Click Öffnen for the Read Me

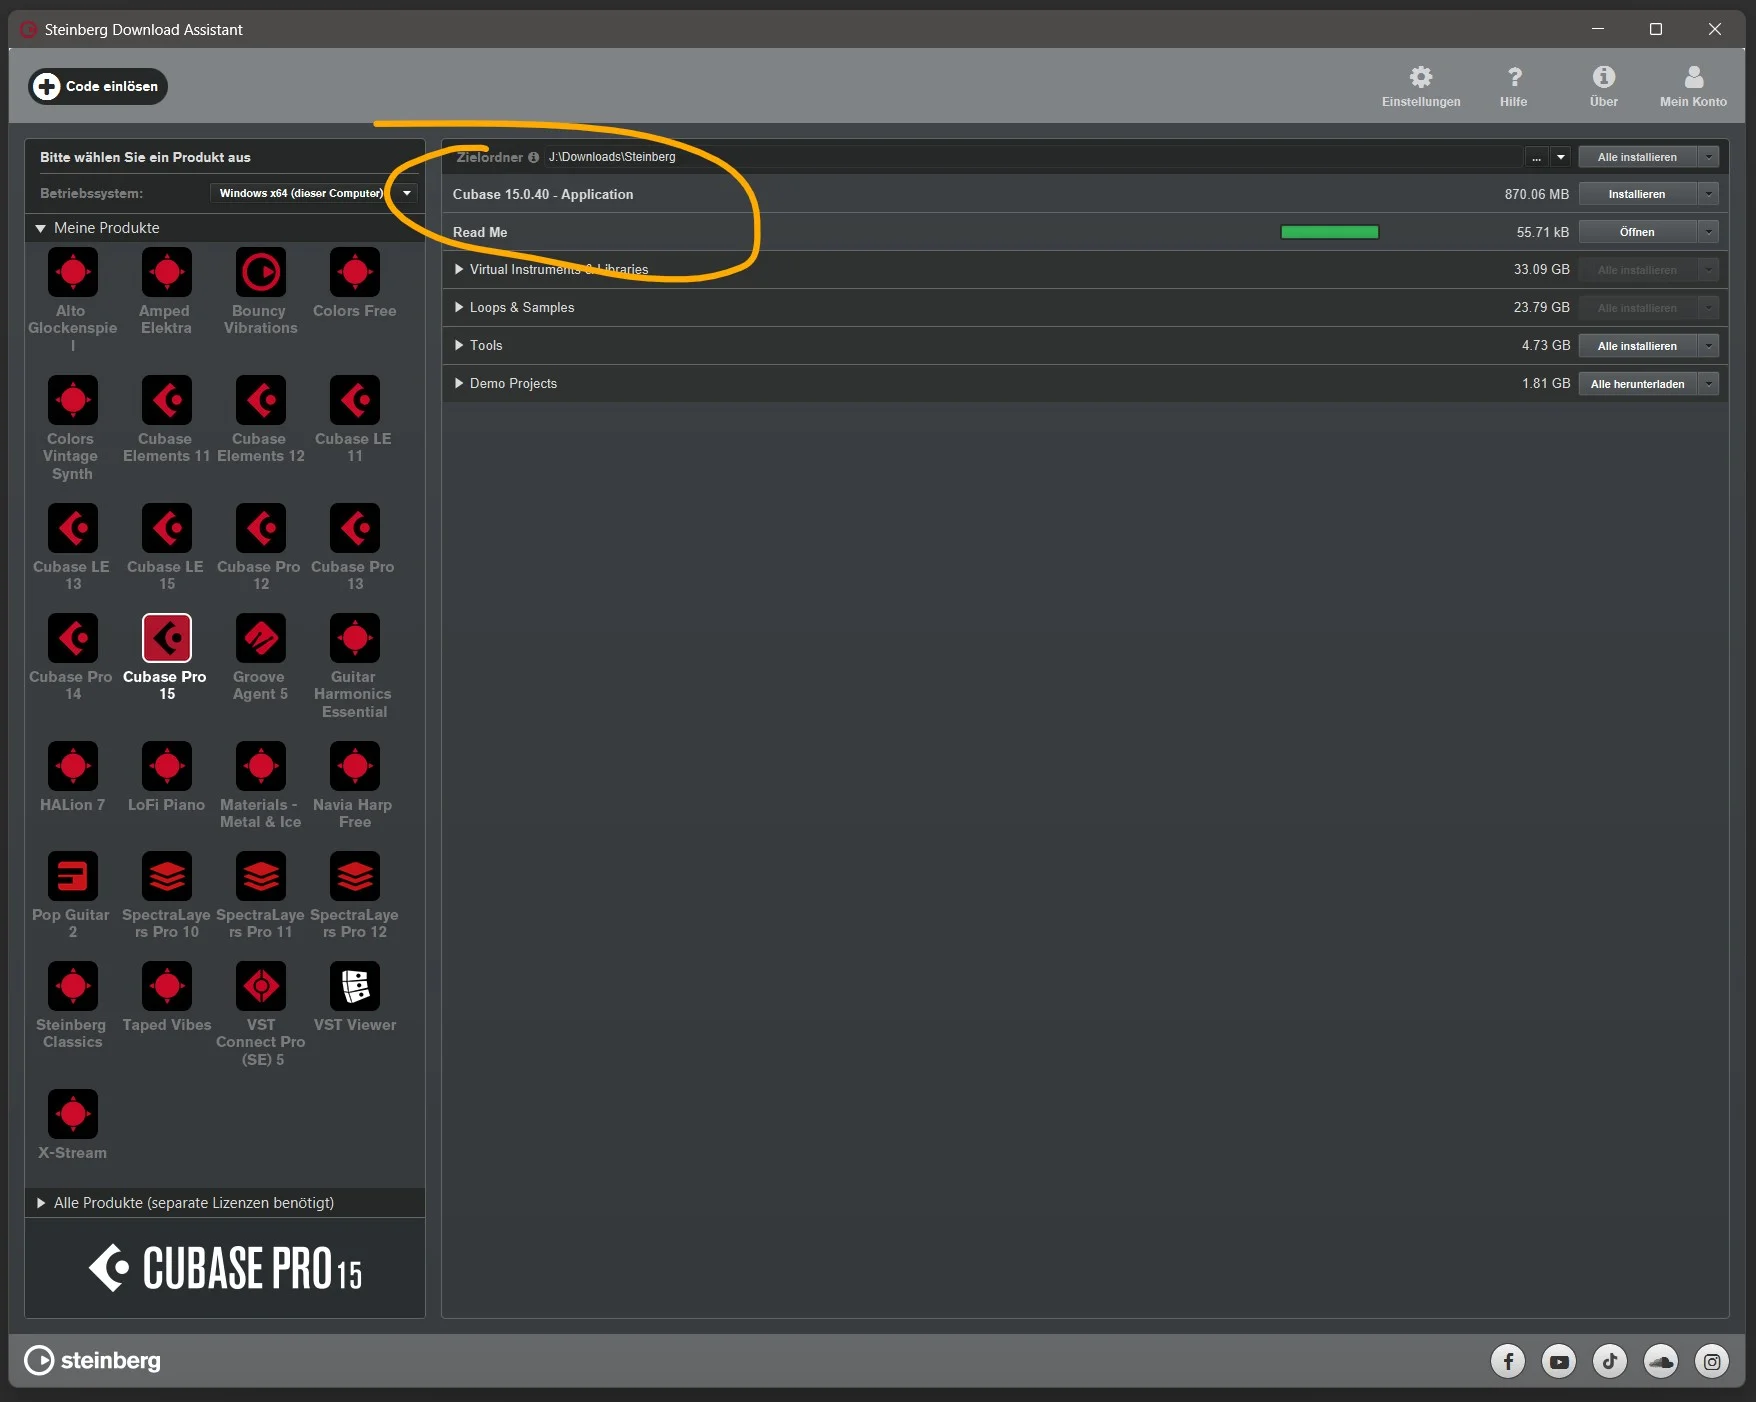click(1637, 232)
